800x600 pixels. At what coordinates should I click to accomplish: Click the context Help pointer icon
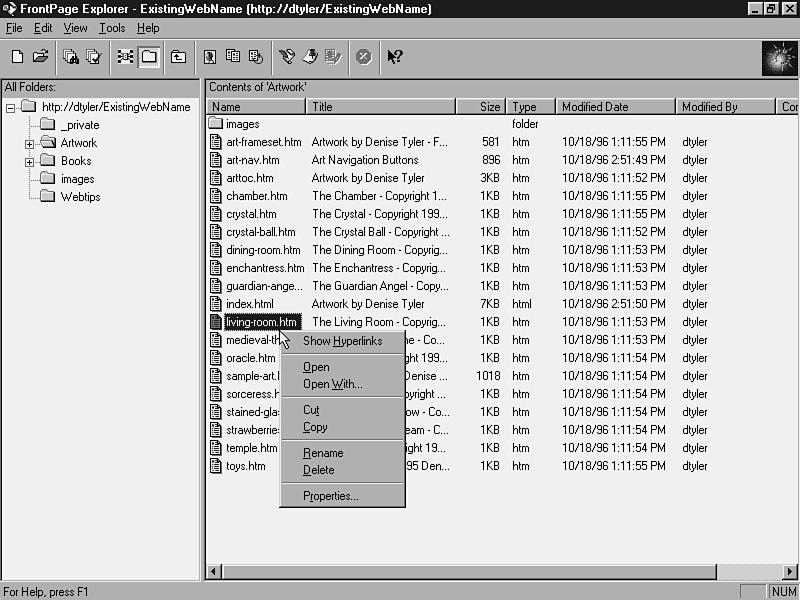click(x=395, y=57)
